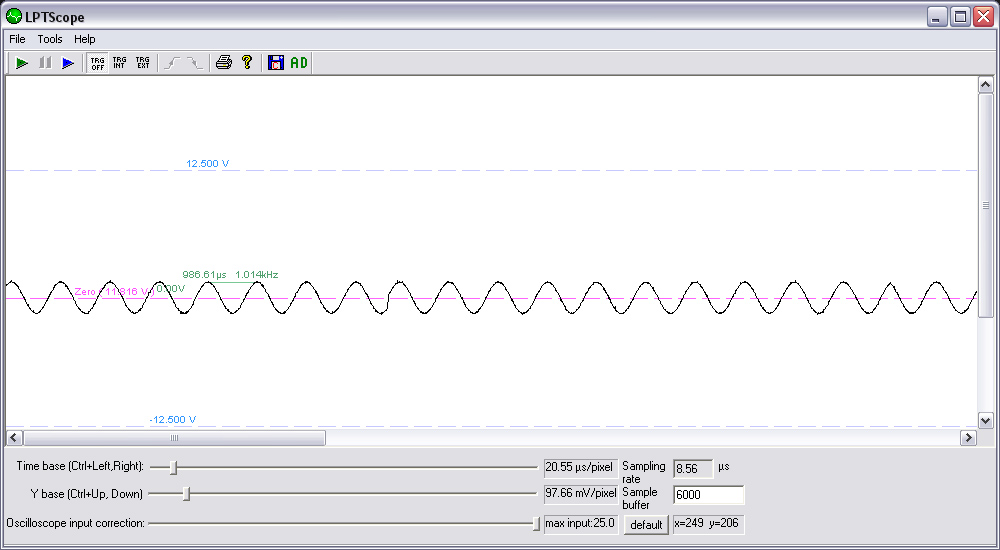The height and width of the screenshot is (550, 1000).
Task: Choose falling edge trigger icon
Action: 195,63
